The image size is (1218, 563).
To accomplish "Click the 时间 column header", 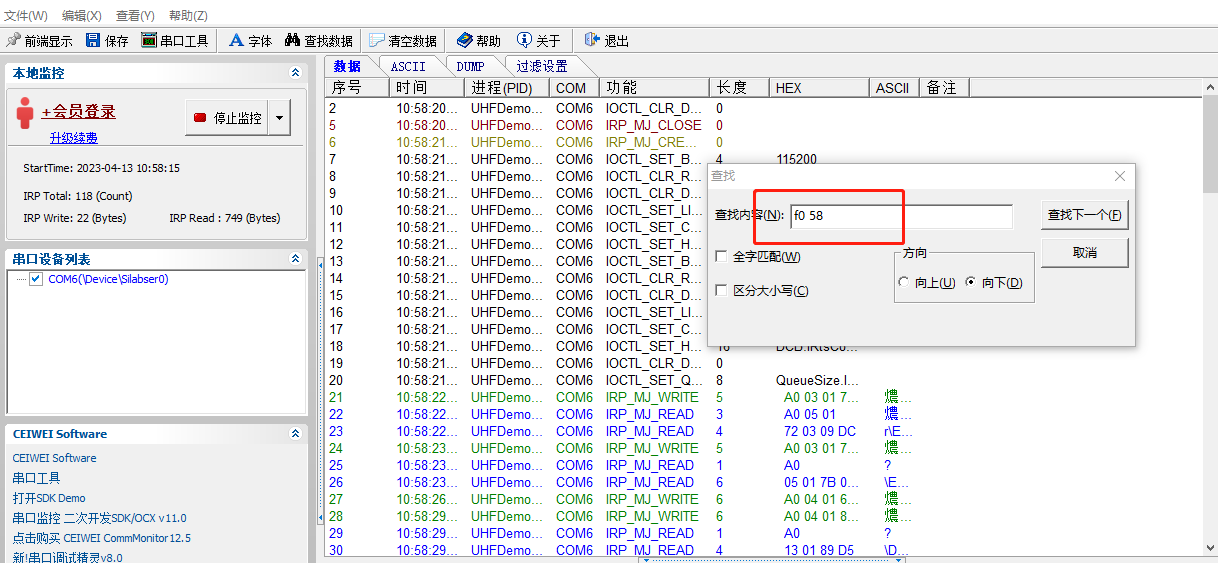I will (x=427, y=88).
